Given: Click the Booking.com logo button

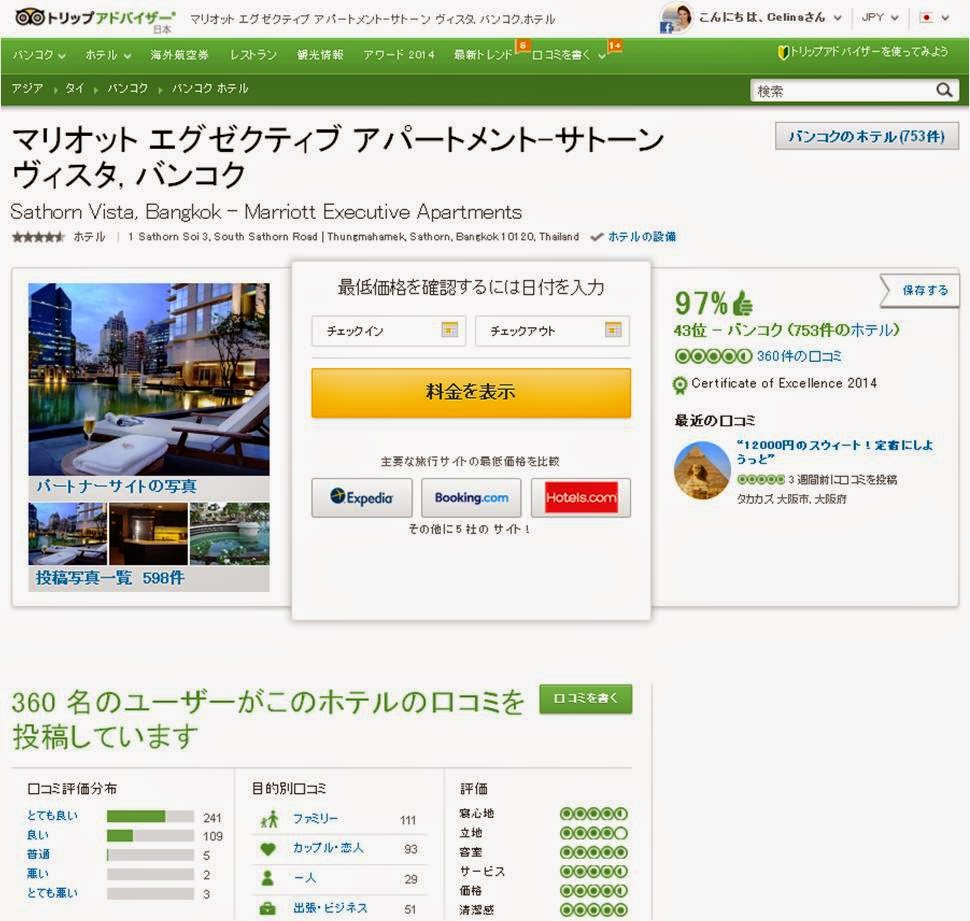Looking at the screenshot, I should pos(471,497).
